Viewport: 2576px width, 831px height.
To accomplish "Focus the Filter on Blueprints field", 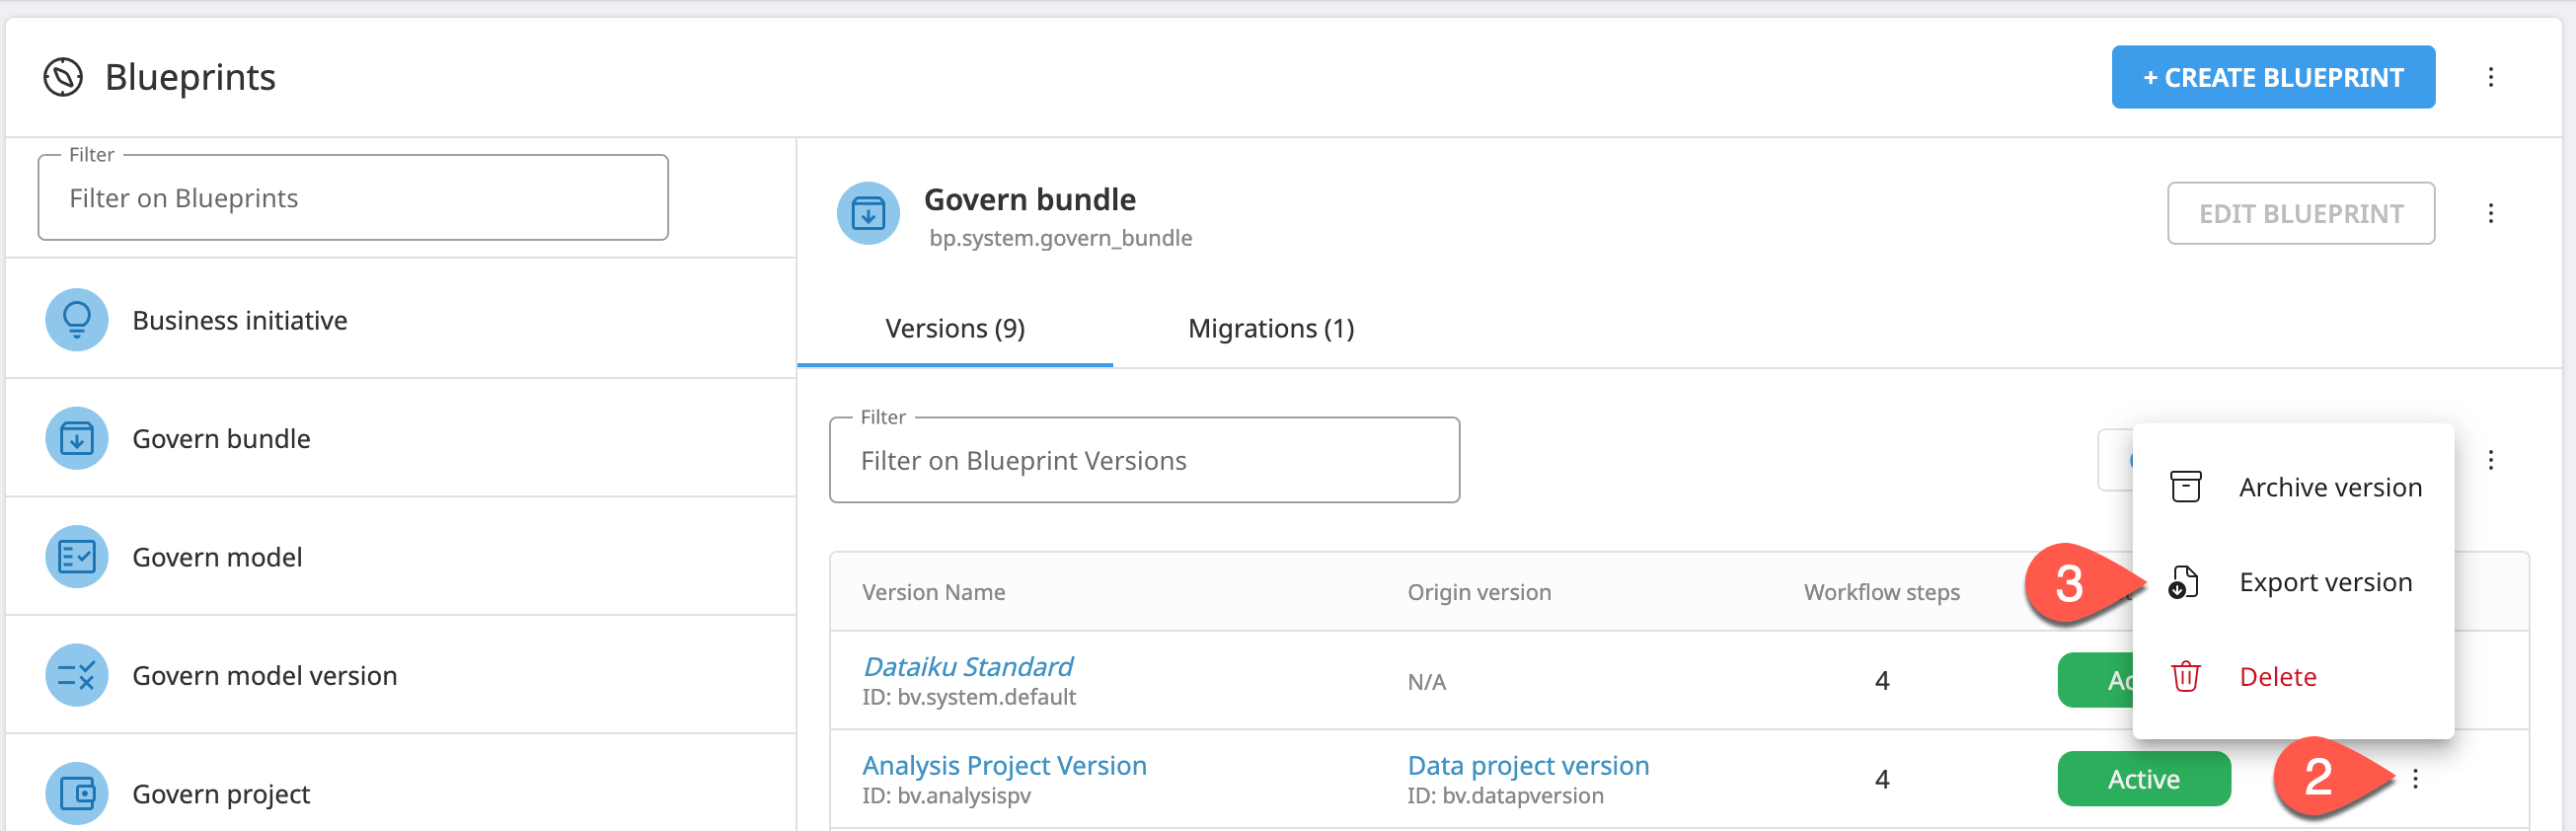I will coord(353,198).
